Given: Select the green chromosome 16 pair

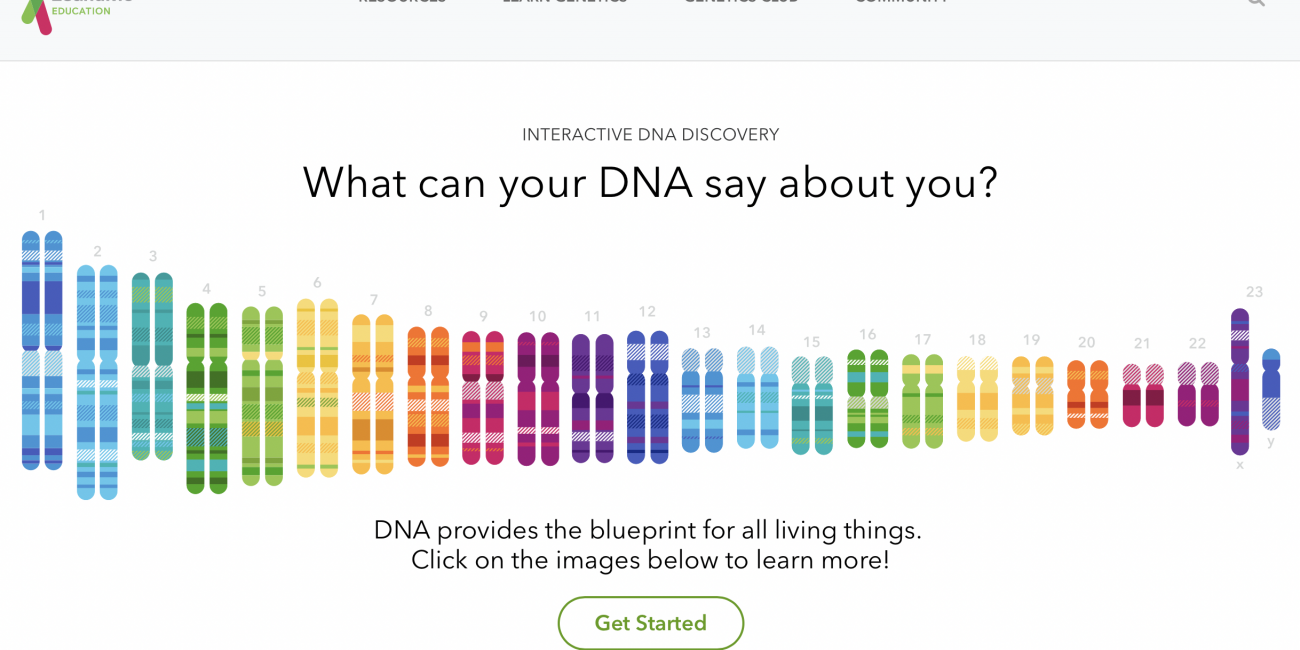Looking at the screenshot, I should (x=868, y=399).
